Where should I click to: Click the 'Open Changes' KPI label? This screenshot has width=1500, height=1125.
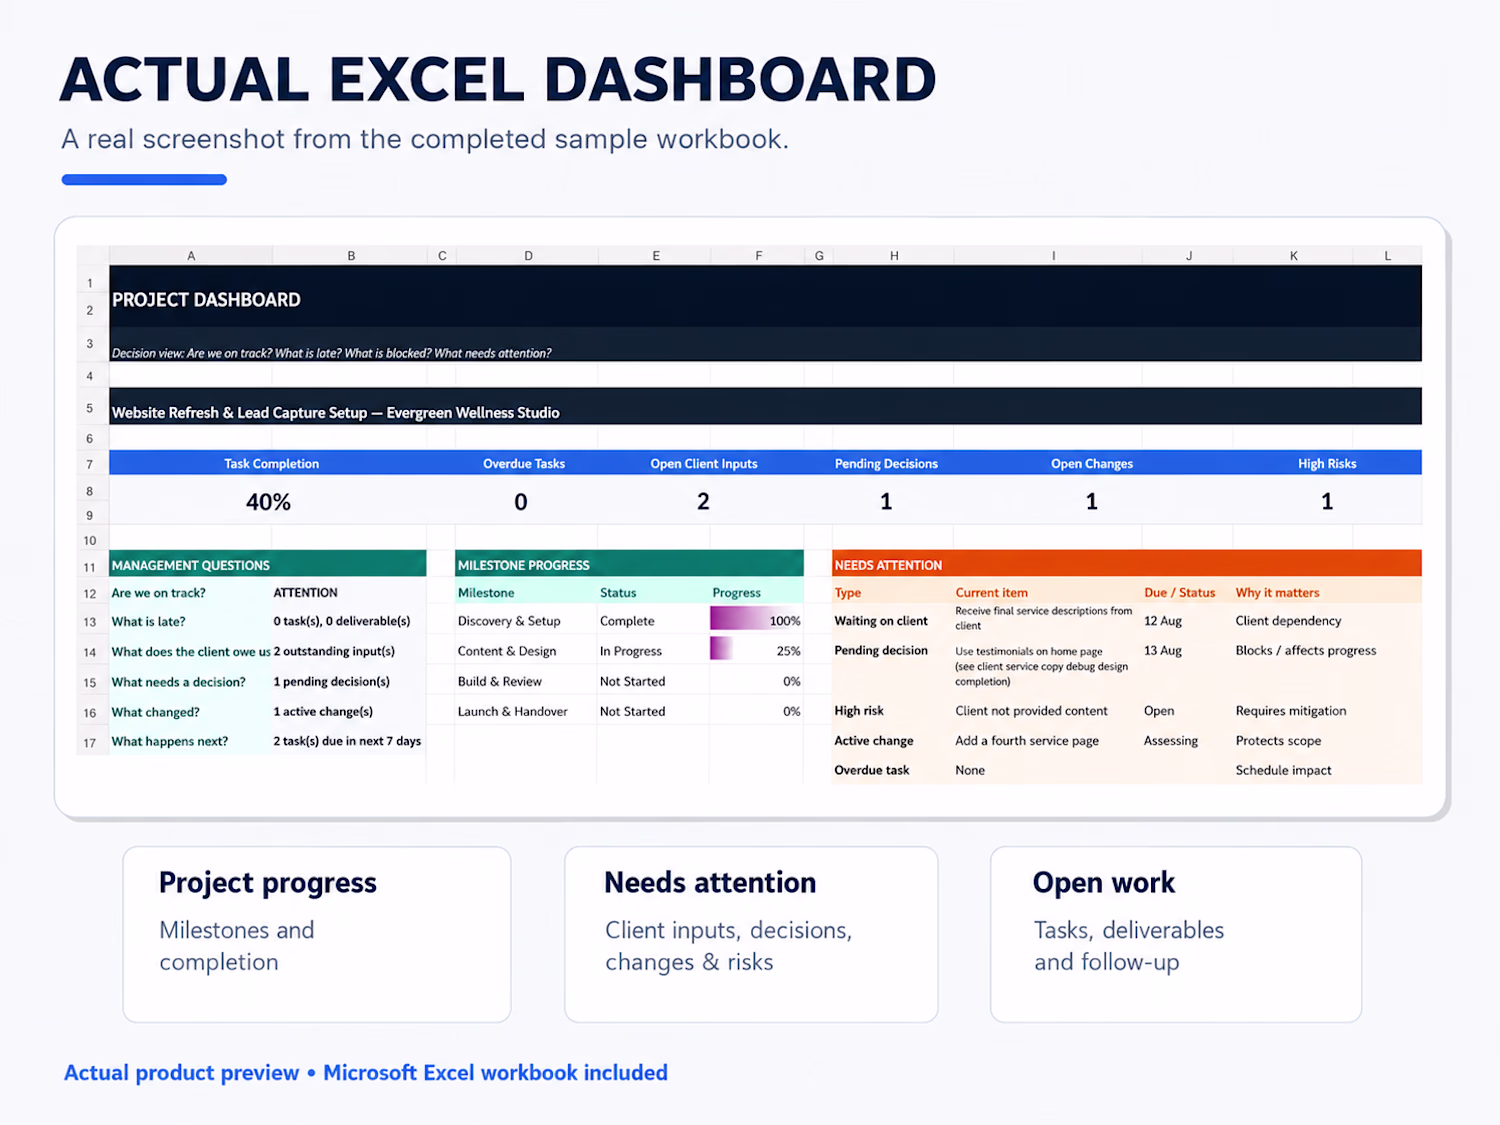tap(1092, 464)
